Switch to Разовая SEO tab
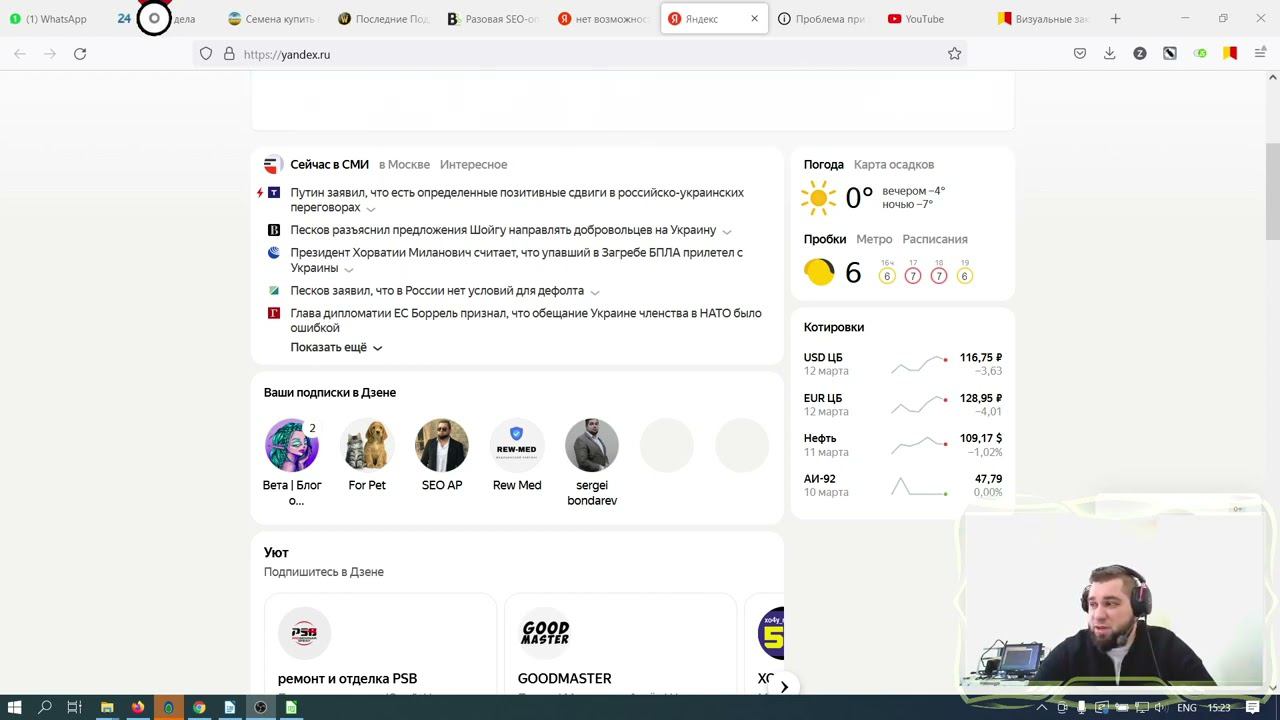The width and height of the screenshot is (1280, 720). (494, 18)
